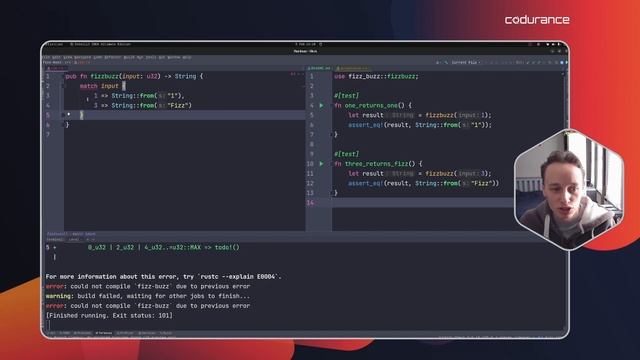Click the 'match input' breadcrumb
Image resolution: width=640 pixels, height=360 pixels.
tap(84, 234)
